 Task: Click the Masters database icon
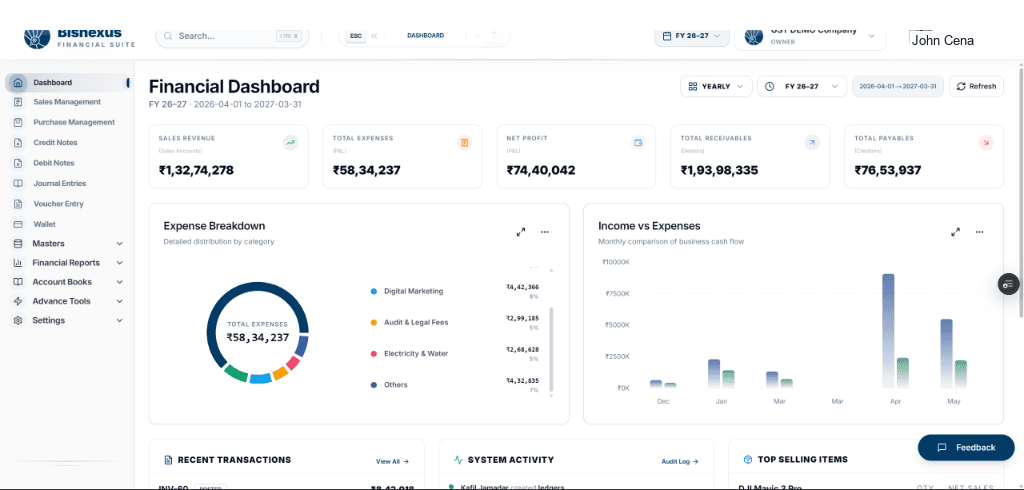point(18,244)
